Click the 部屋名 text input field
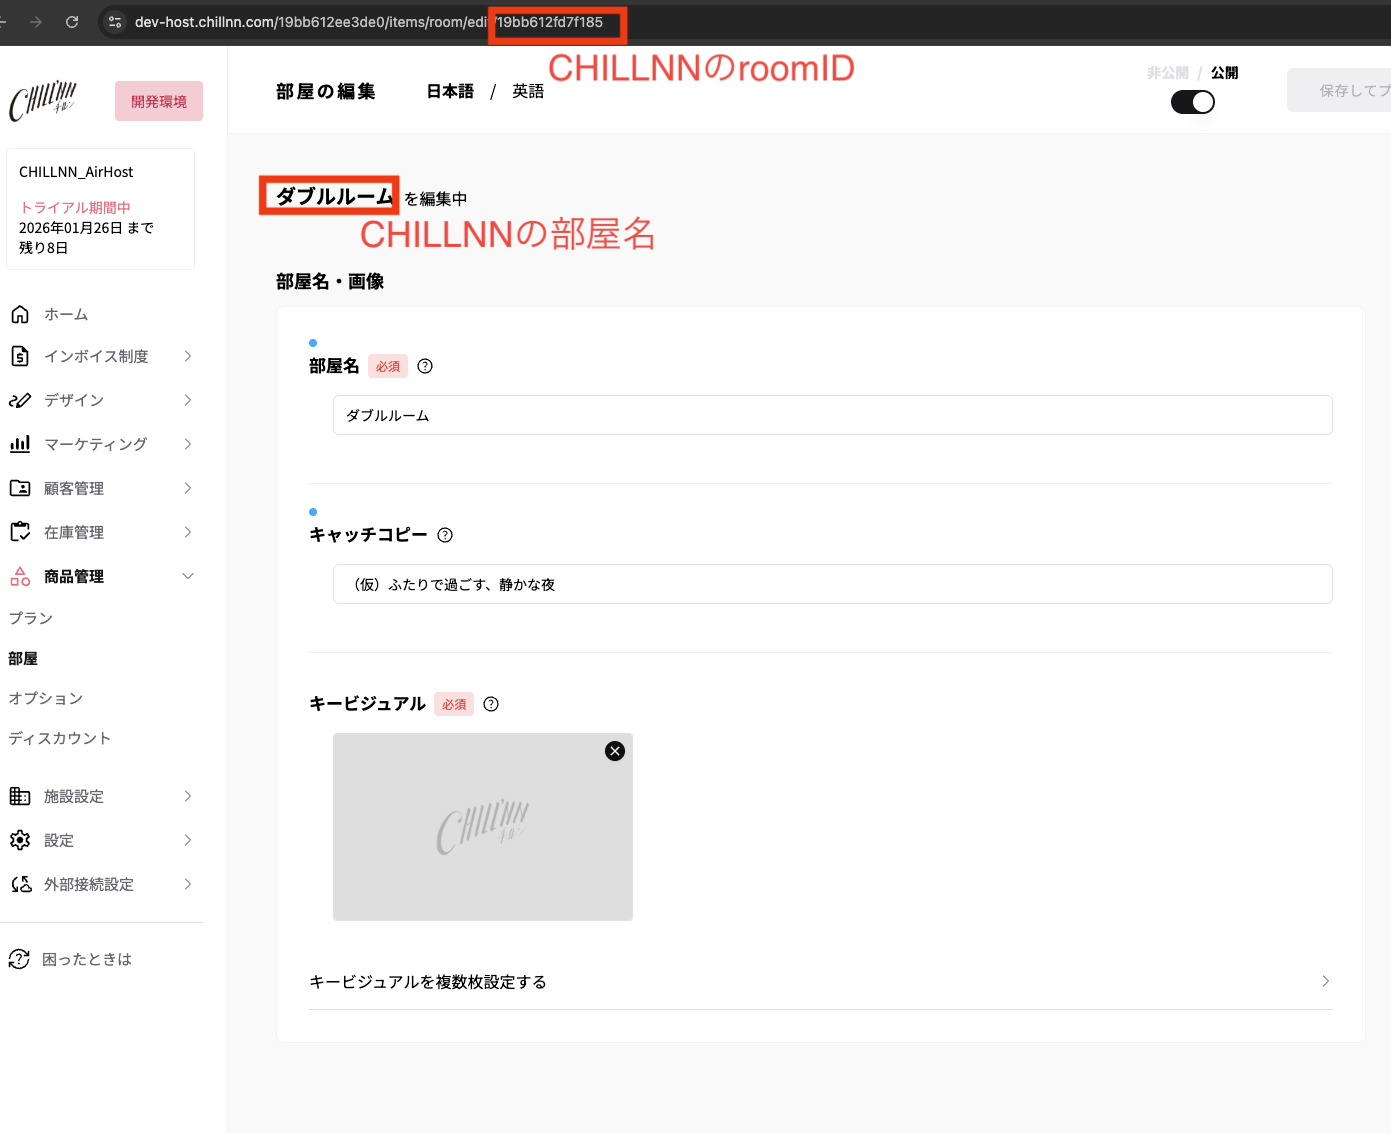1391x1133 pixels. [x=832, y=415]
